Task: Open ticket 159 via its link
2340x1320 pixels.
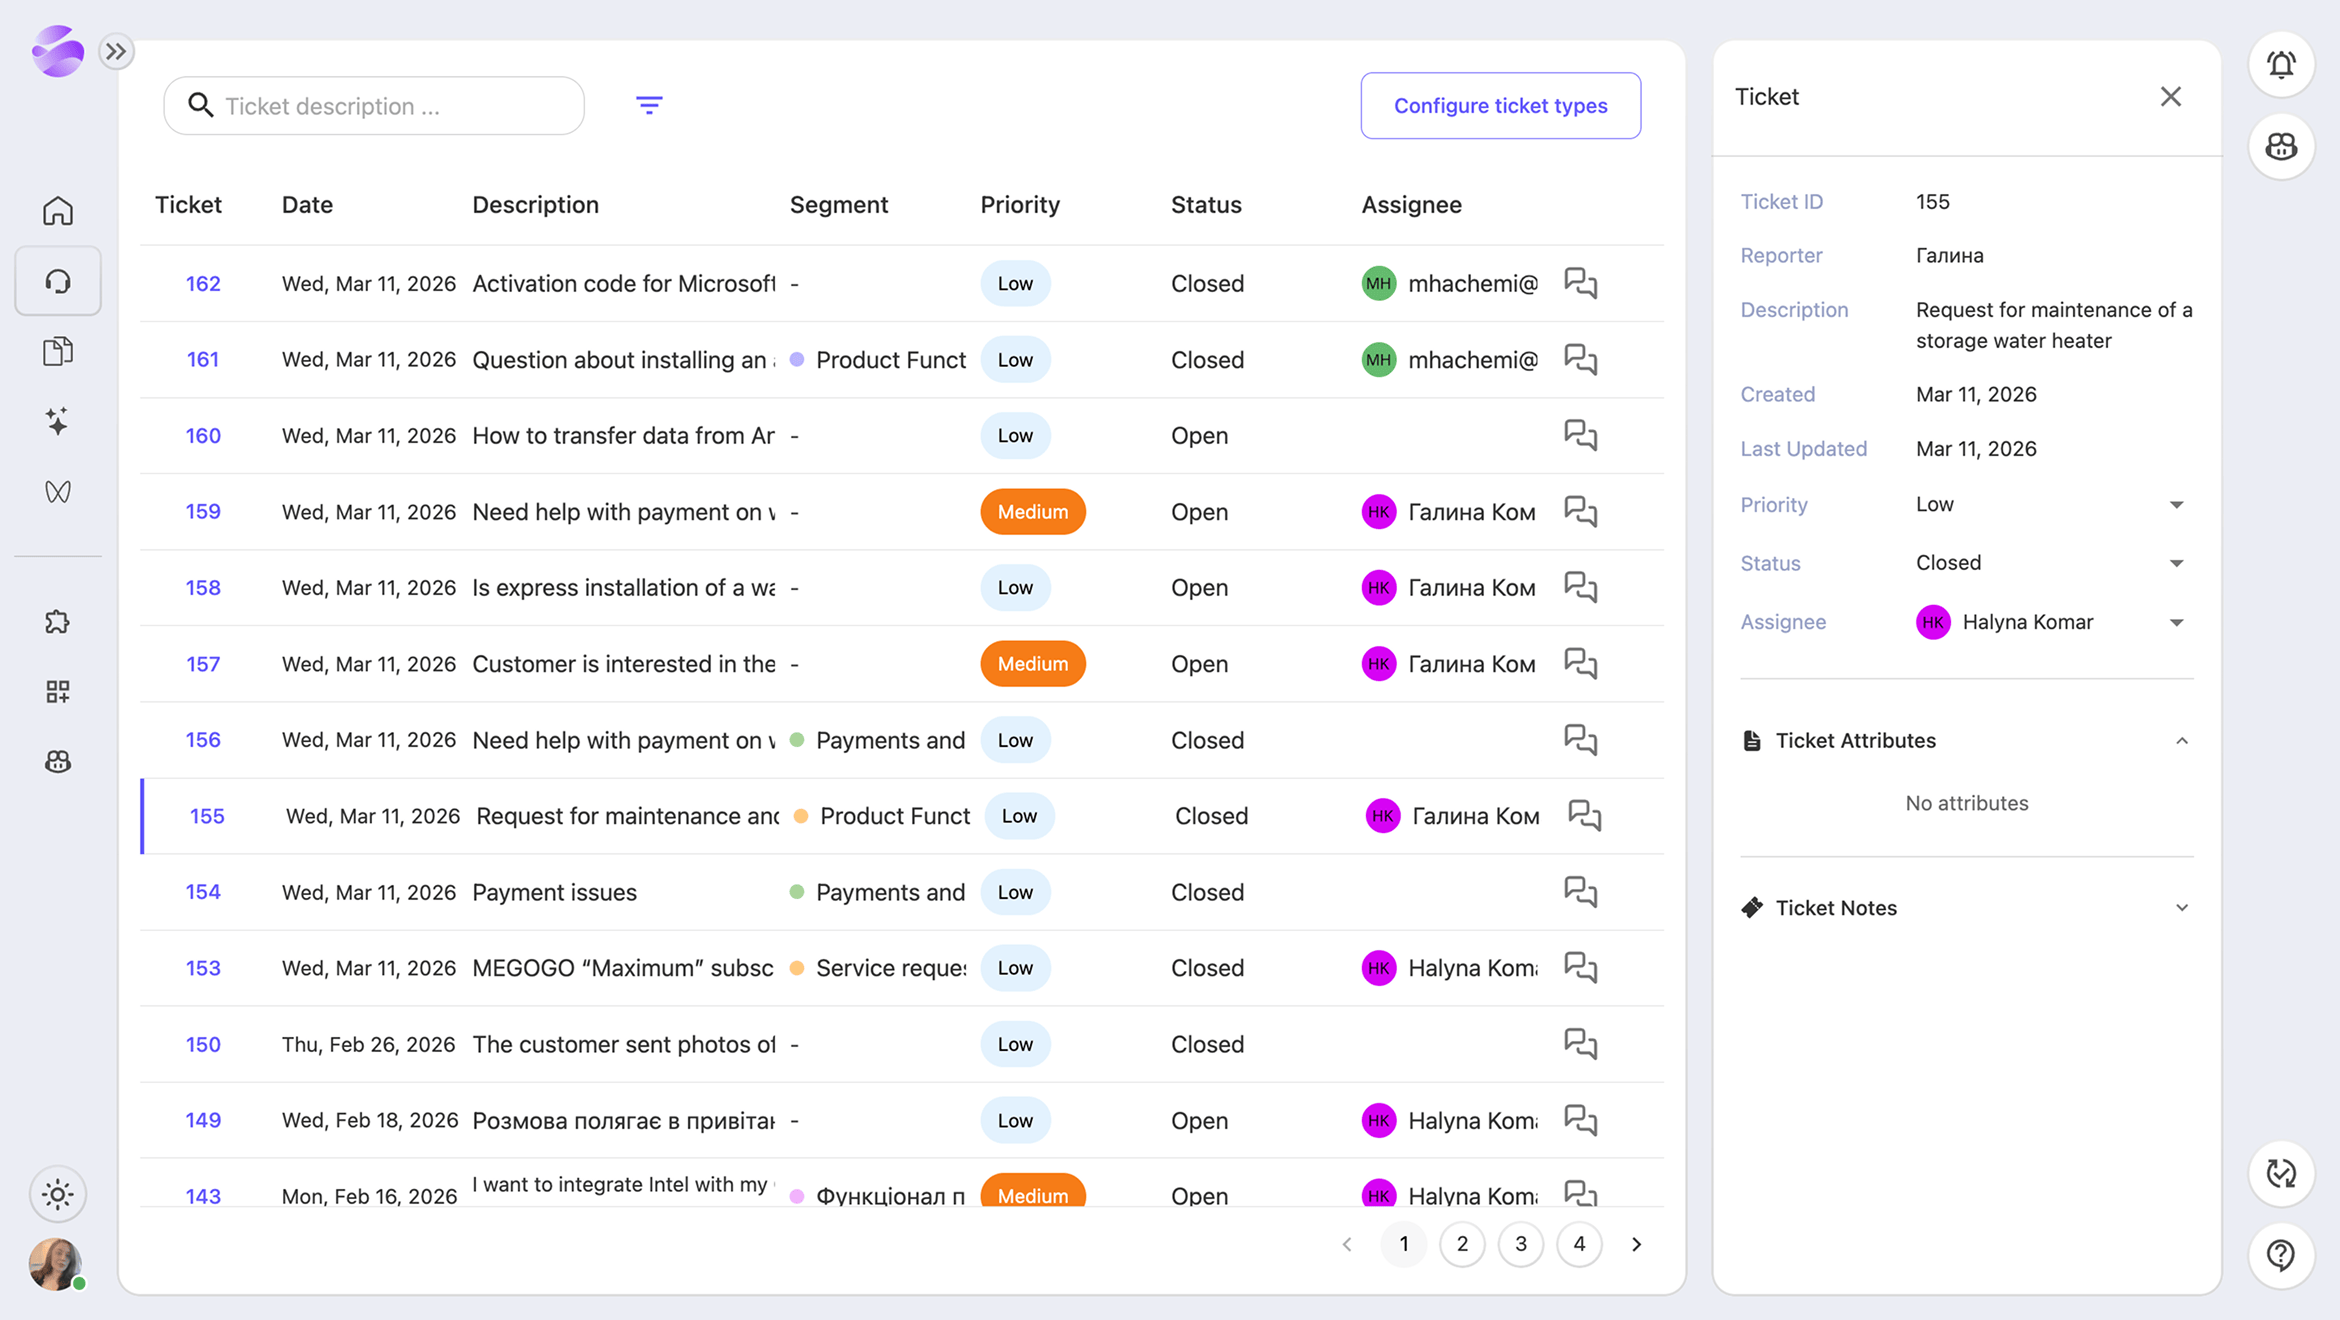Action: tap(202, 511)
